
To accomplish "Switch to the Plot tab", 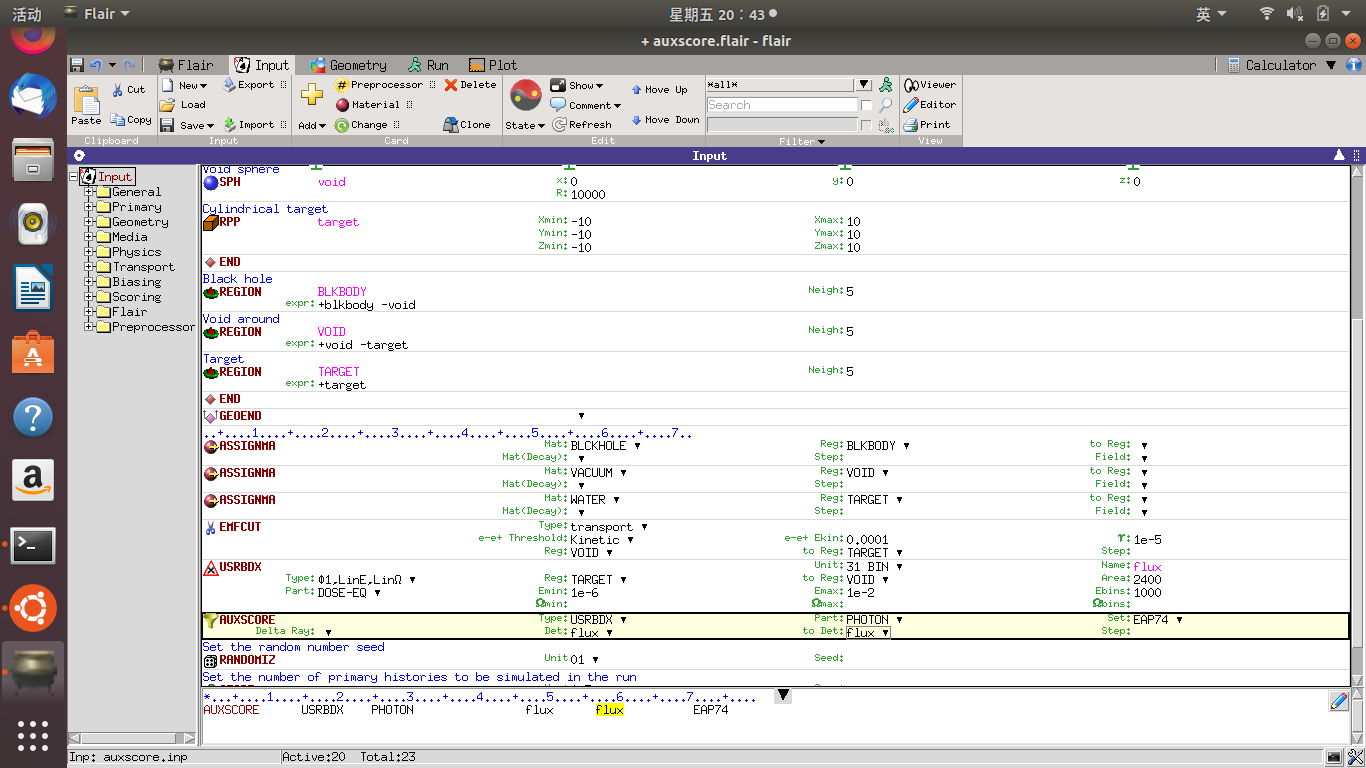I will pyautogui.click(x=493, y=65).
